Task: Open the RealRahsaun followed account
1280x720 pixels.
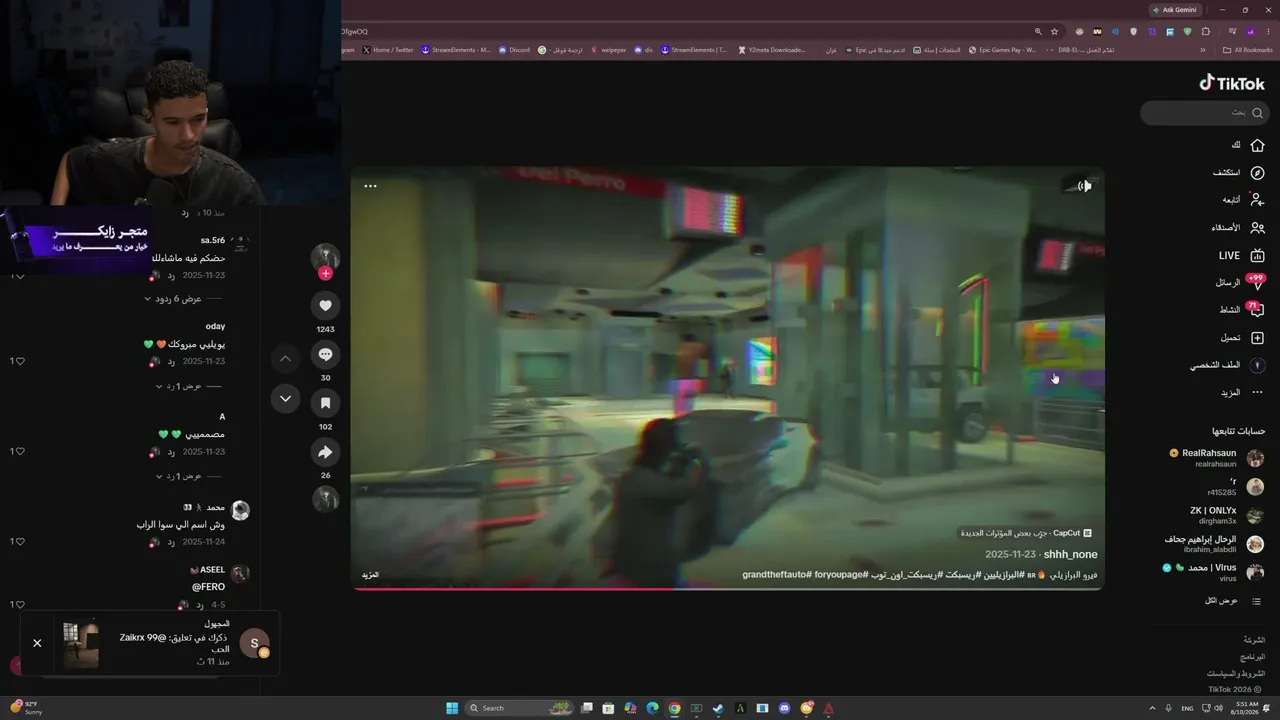Action: (x=1216, y=458)
